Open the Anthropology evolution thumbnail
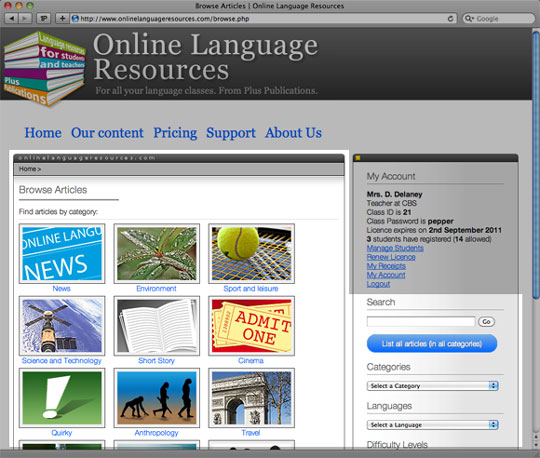 tap(157, 398)
